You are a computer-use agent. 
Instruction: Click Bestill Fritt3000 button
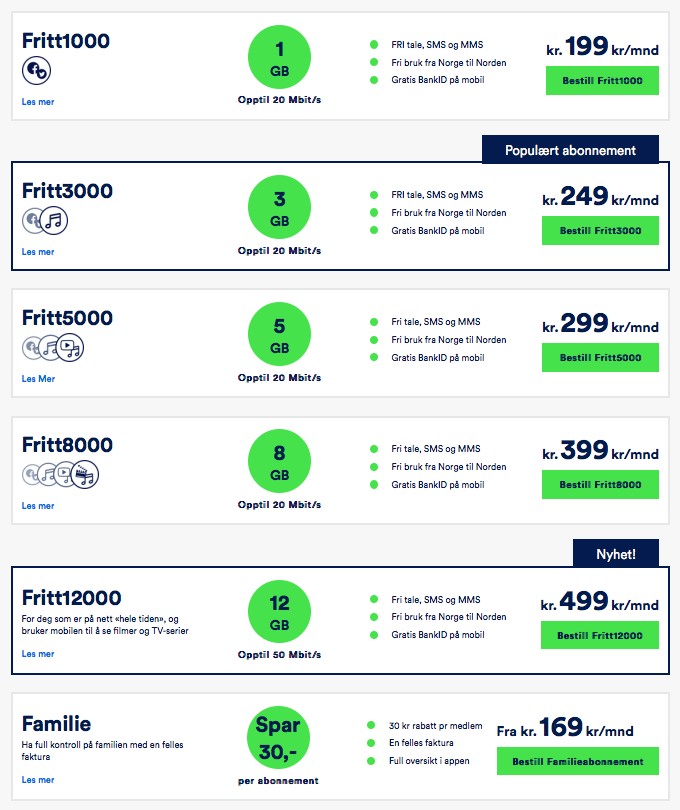(x=600, y=230)
